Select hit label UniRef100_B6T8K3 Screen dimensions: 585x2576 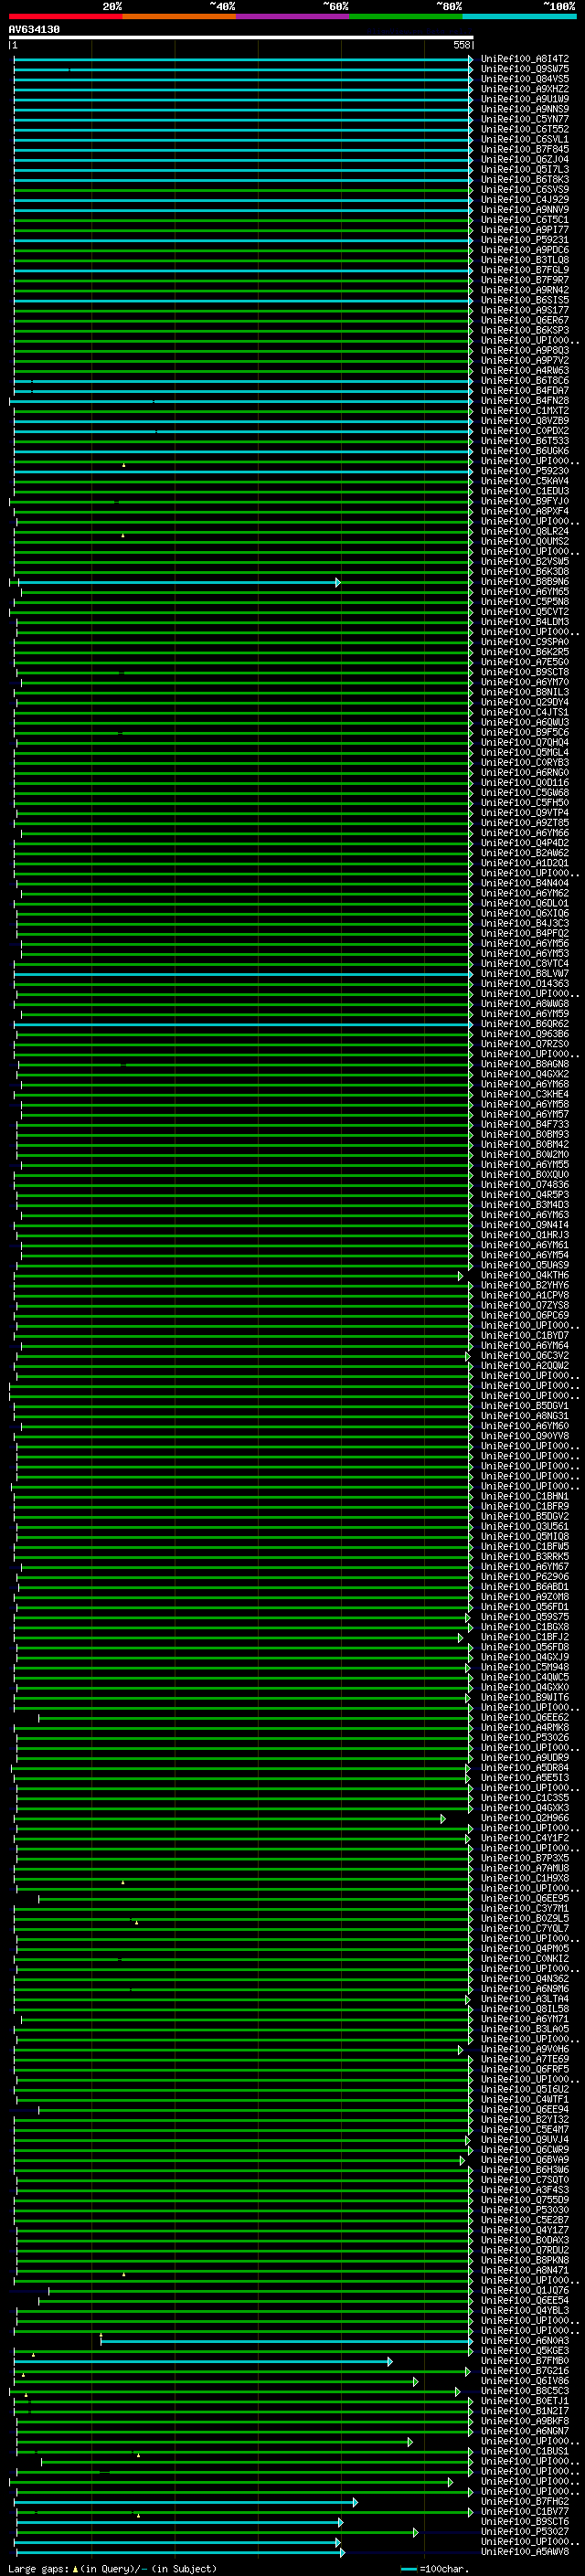coord(524,179)
